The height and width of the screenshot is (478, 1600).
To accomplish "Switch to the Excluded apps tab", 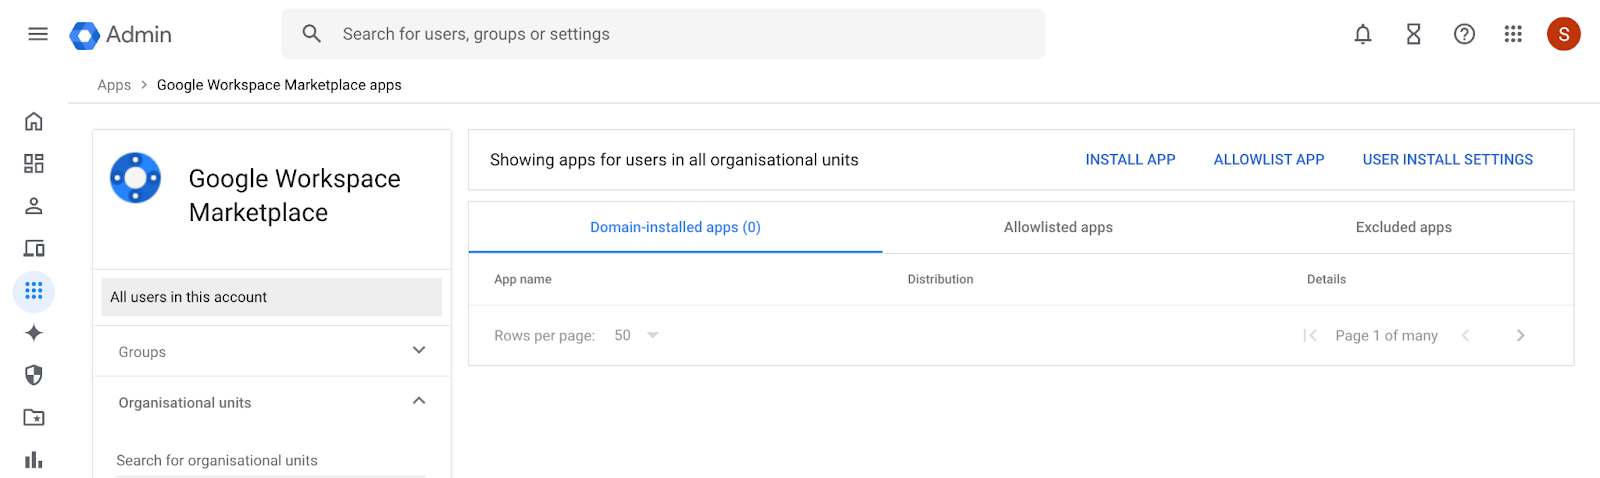I will (1403, 228).
